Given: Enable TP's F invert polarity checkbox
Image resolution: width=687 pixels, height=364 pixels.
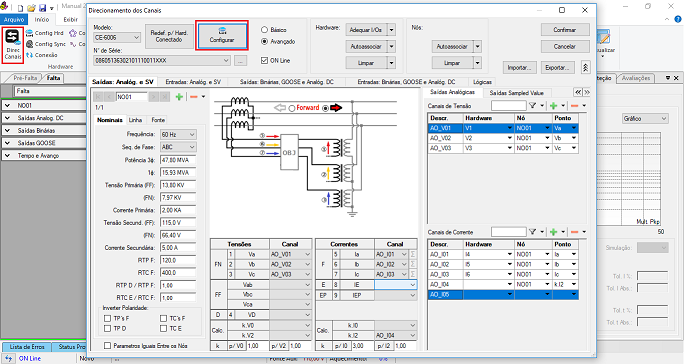Looking at the screenshot, I should [x=107, y=318].
